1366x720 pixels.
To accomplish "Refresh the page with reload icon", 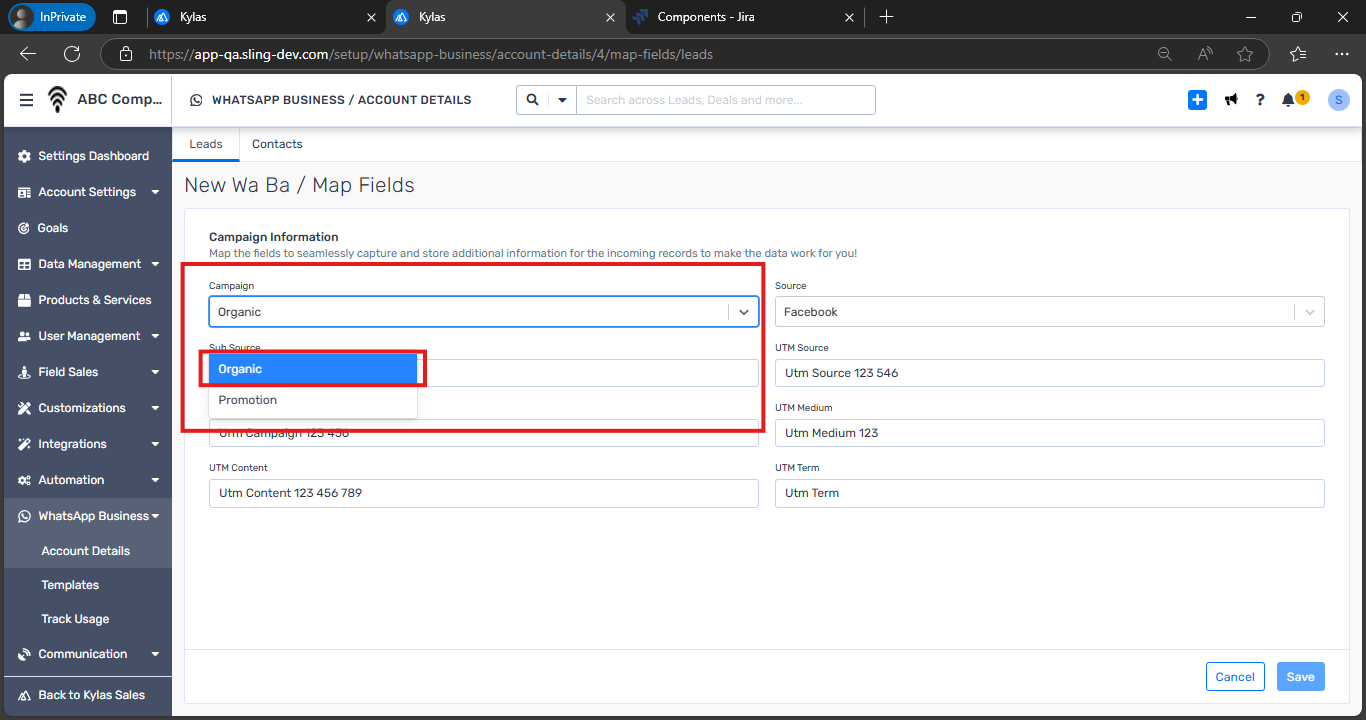I will point(72,54).
